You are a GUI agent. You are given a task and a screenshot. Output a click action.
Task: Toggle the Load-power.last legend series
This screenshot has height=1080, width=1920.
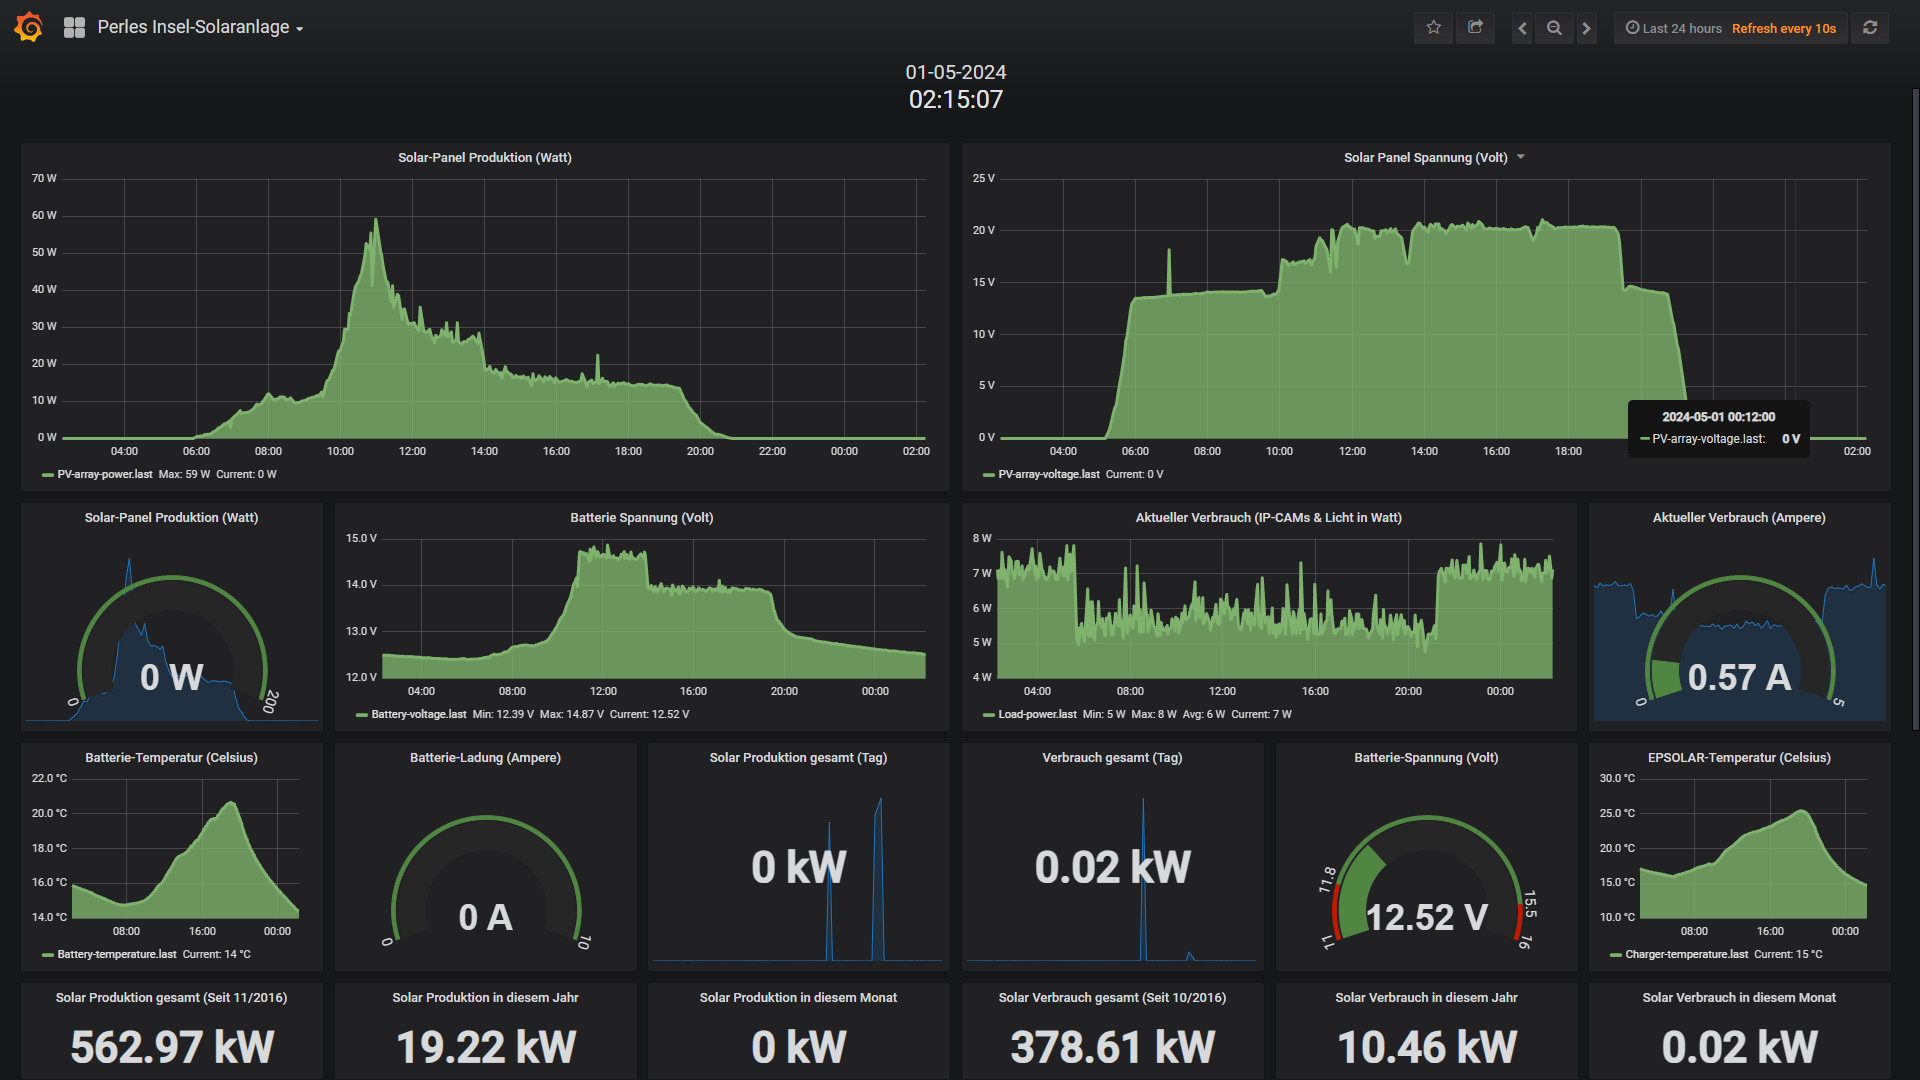pos(1036,714)
